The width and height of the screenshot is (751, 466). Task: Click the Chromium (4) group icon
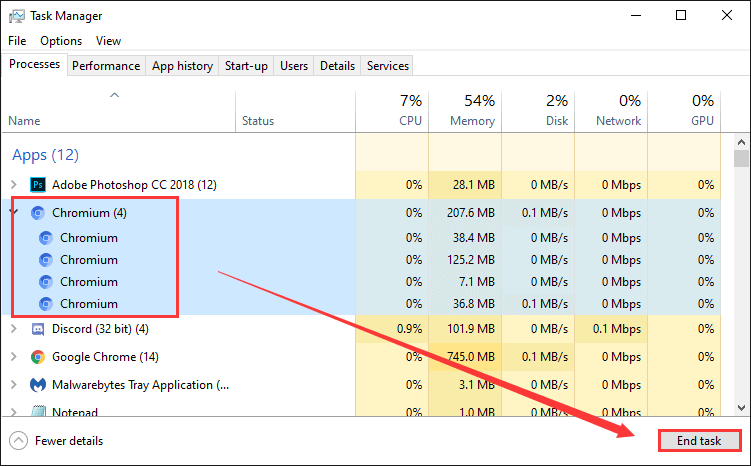(x=38, y=213)
